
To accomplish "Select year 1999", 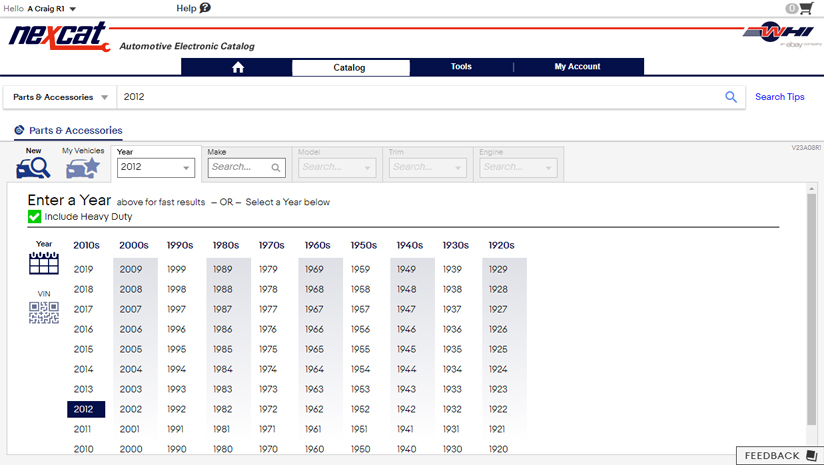I will pyautogui.click(x=176, y=269).
